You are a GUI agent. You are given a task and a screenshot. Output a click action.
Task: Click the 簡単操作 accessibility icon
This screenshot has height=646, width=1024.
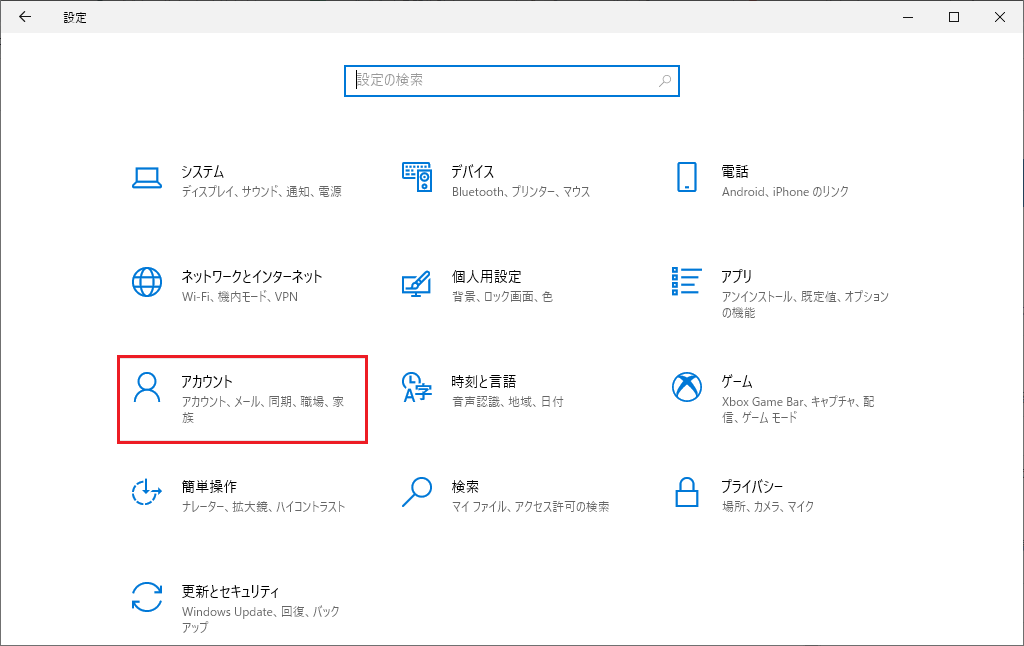(x=147, y=492)
